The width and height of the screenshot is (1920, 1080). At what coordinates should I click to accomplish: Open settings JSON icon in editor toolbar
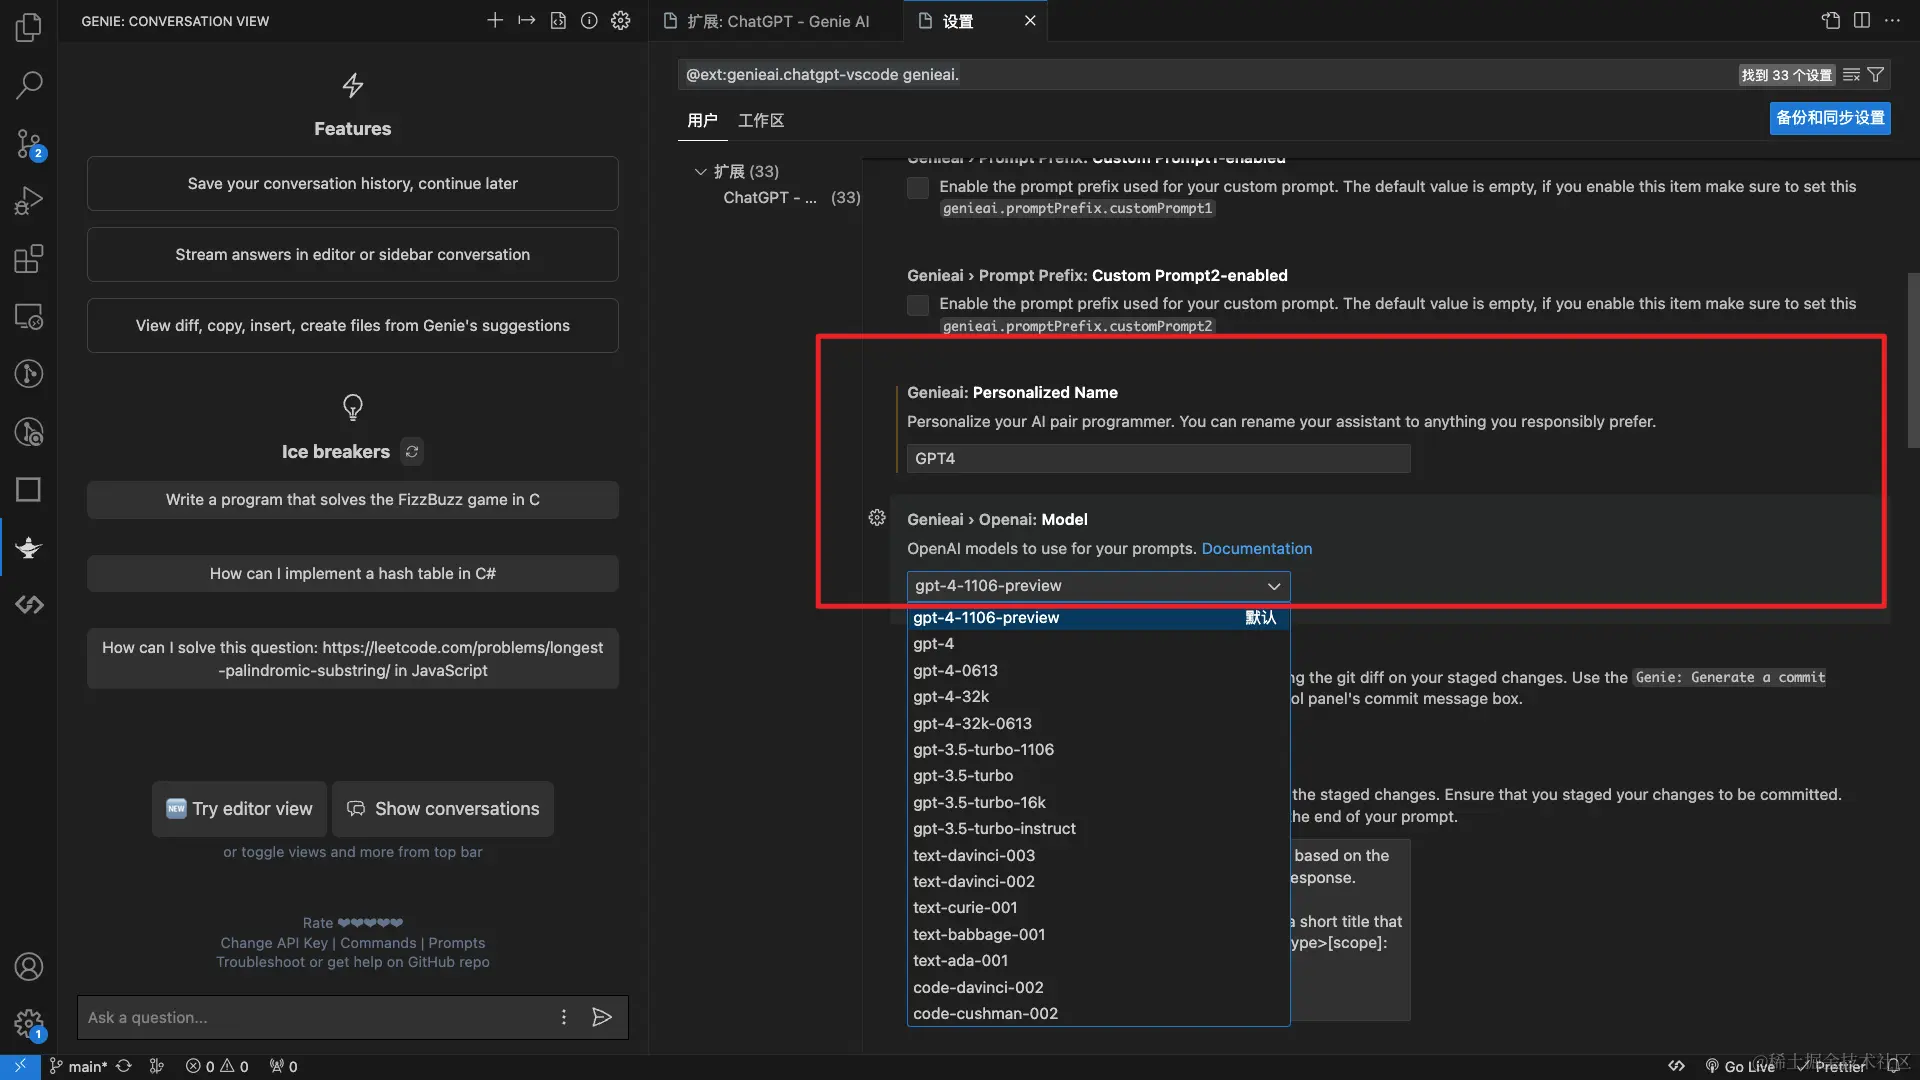coord(1830,20)
